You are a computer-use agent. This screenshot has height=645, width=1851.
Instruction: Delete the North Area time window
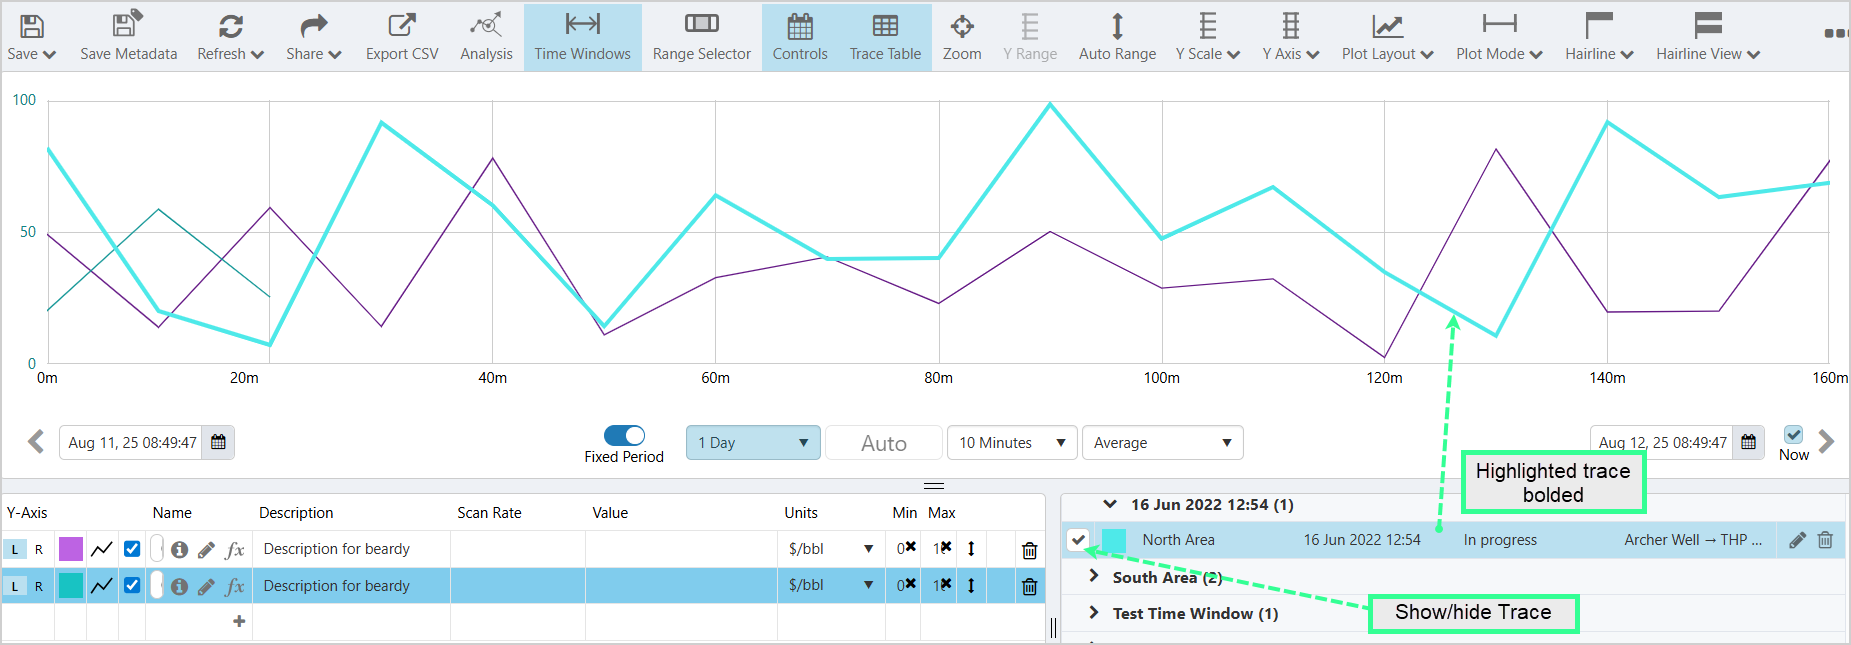click(x=1825, y=540)
